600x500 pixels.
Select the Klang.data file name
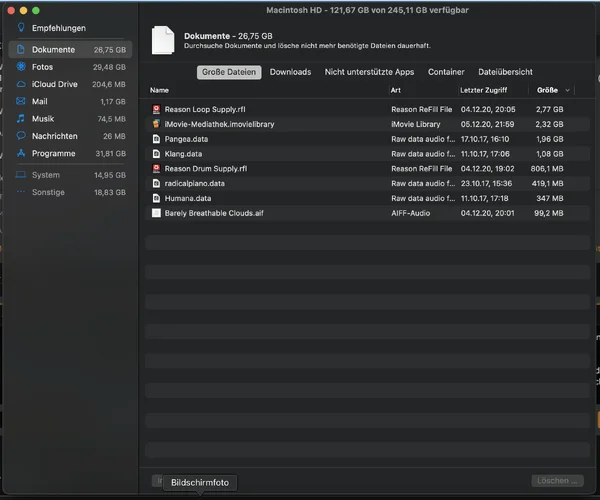[x=183, y=154]
